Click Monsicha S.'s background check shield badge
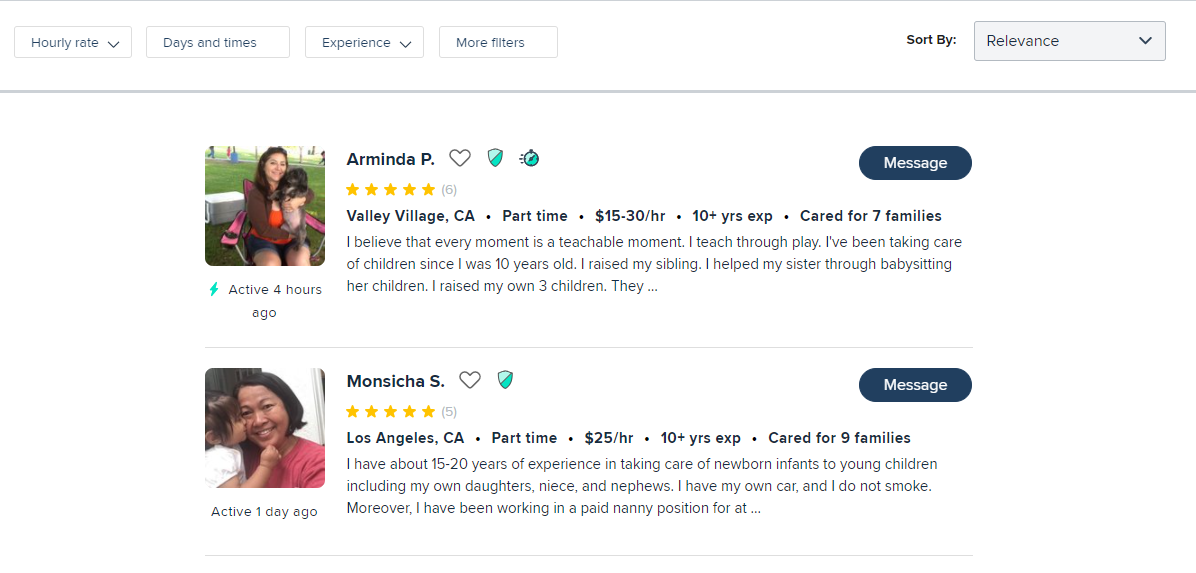Screen dimensions: 1196x573 coord(505,380)
